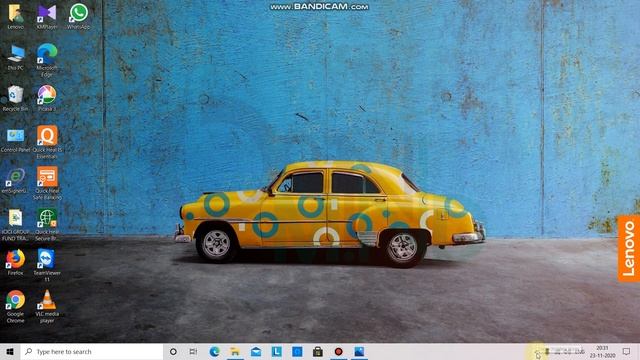Open the Lenovo folder on desktop
Viewport: 640px width, 360px height.
pyautogui.click(x=16, y=17)
